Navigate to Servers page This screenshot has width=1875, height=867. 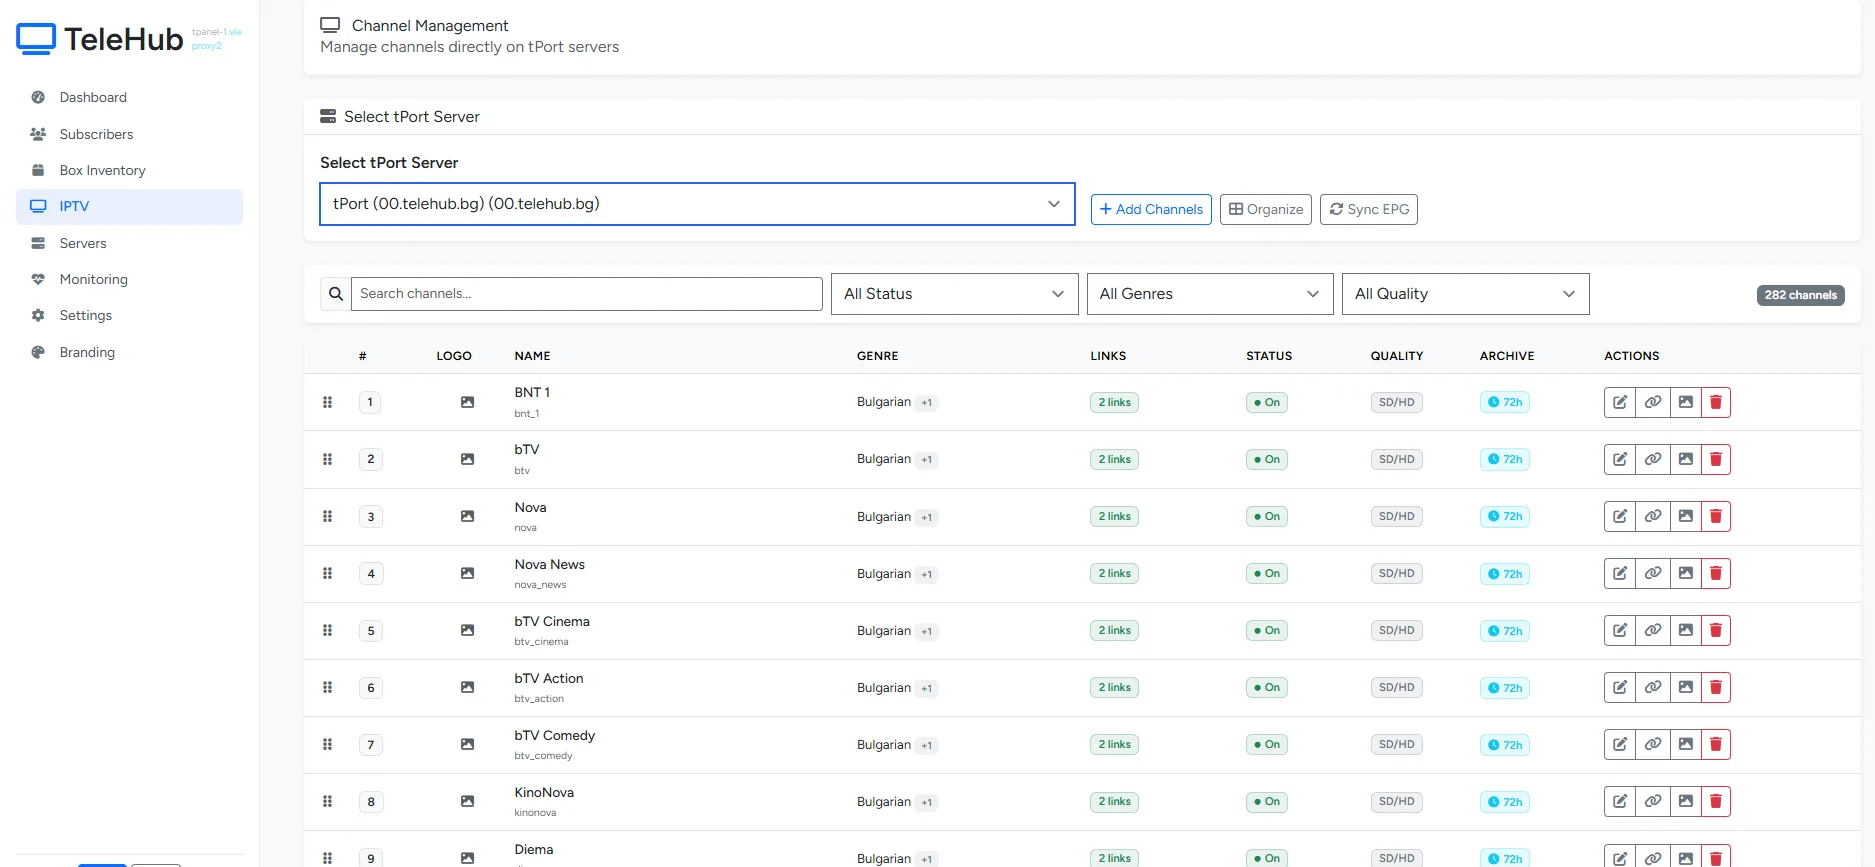click(x=129, y=243)
